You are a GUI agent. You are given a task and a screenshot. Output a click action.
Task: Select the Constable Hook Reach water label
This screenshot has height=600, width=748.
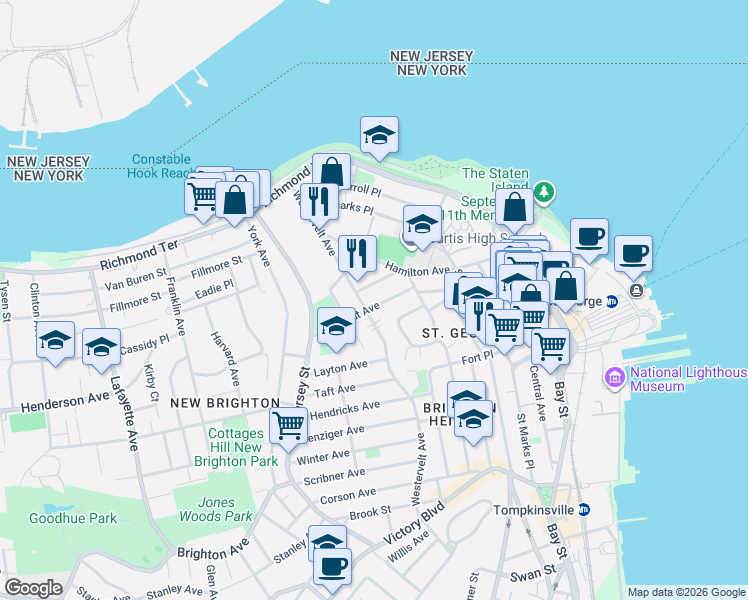(x=161, y=166)
